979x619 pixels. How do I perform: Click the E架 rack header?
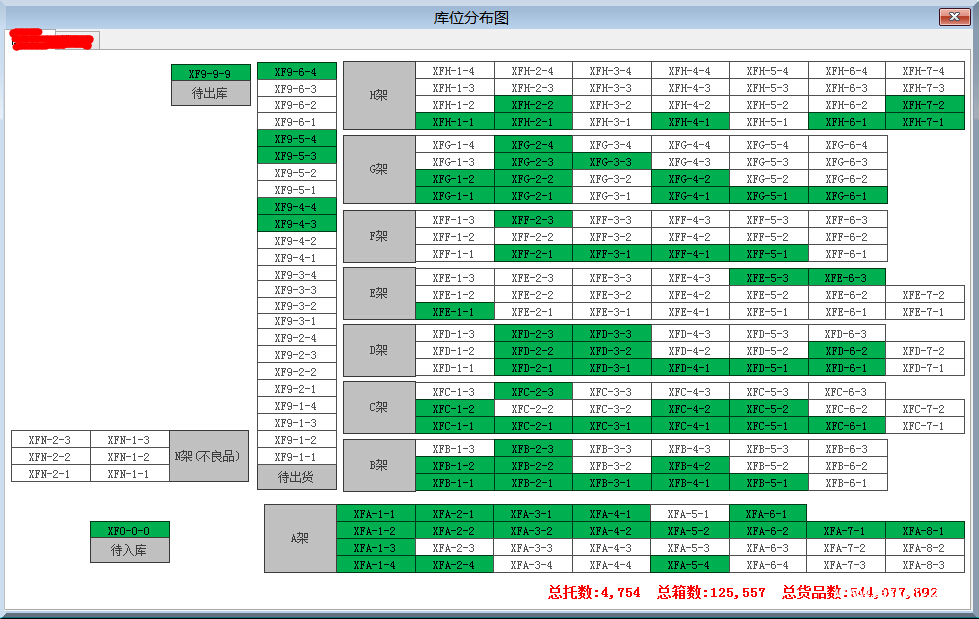(379, 294)
